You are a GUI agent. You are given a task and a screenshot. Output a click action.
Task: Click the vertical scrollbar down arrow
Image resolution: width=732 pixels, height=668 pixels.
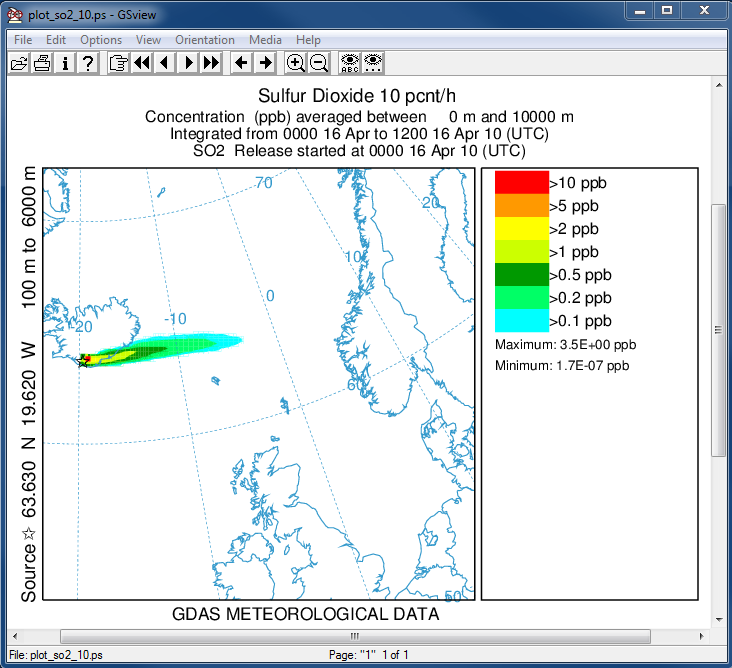tap(719, 619)
